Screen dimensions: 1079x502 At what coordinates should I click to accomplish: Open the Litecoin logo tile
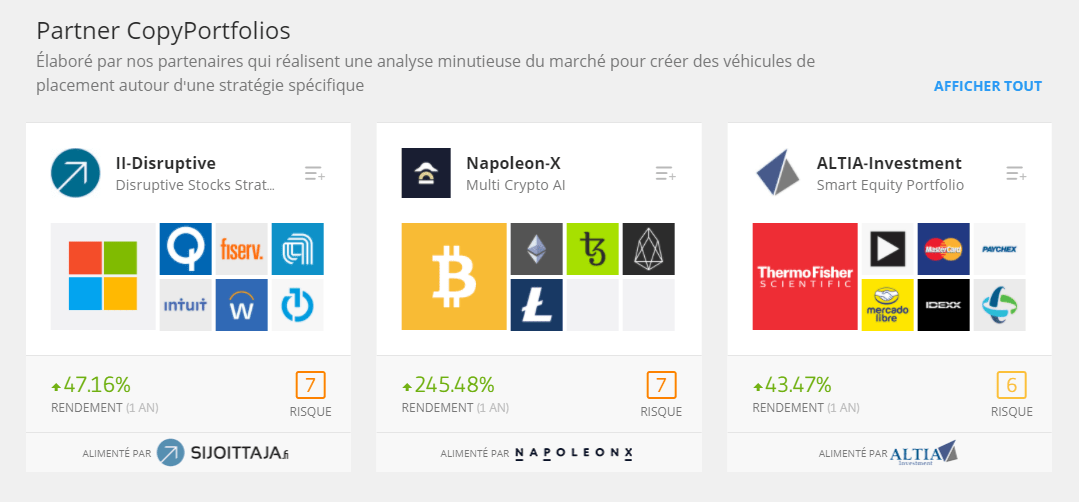(x=537, y=305)
